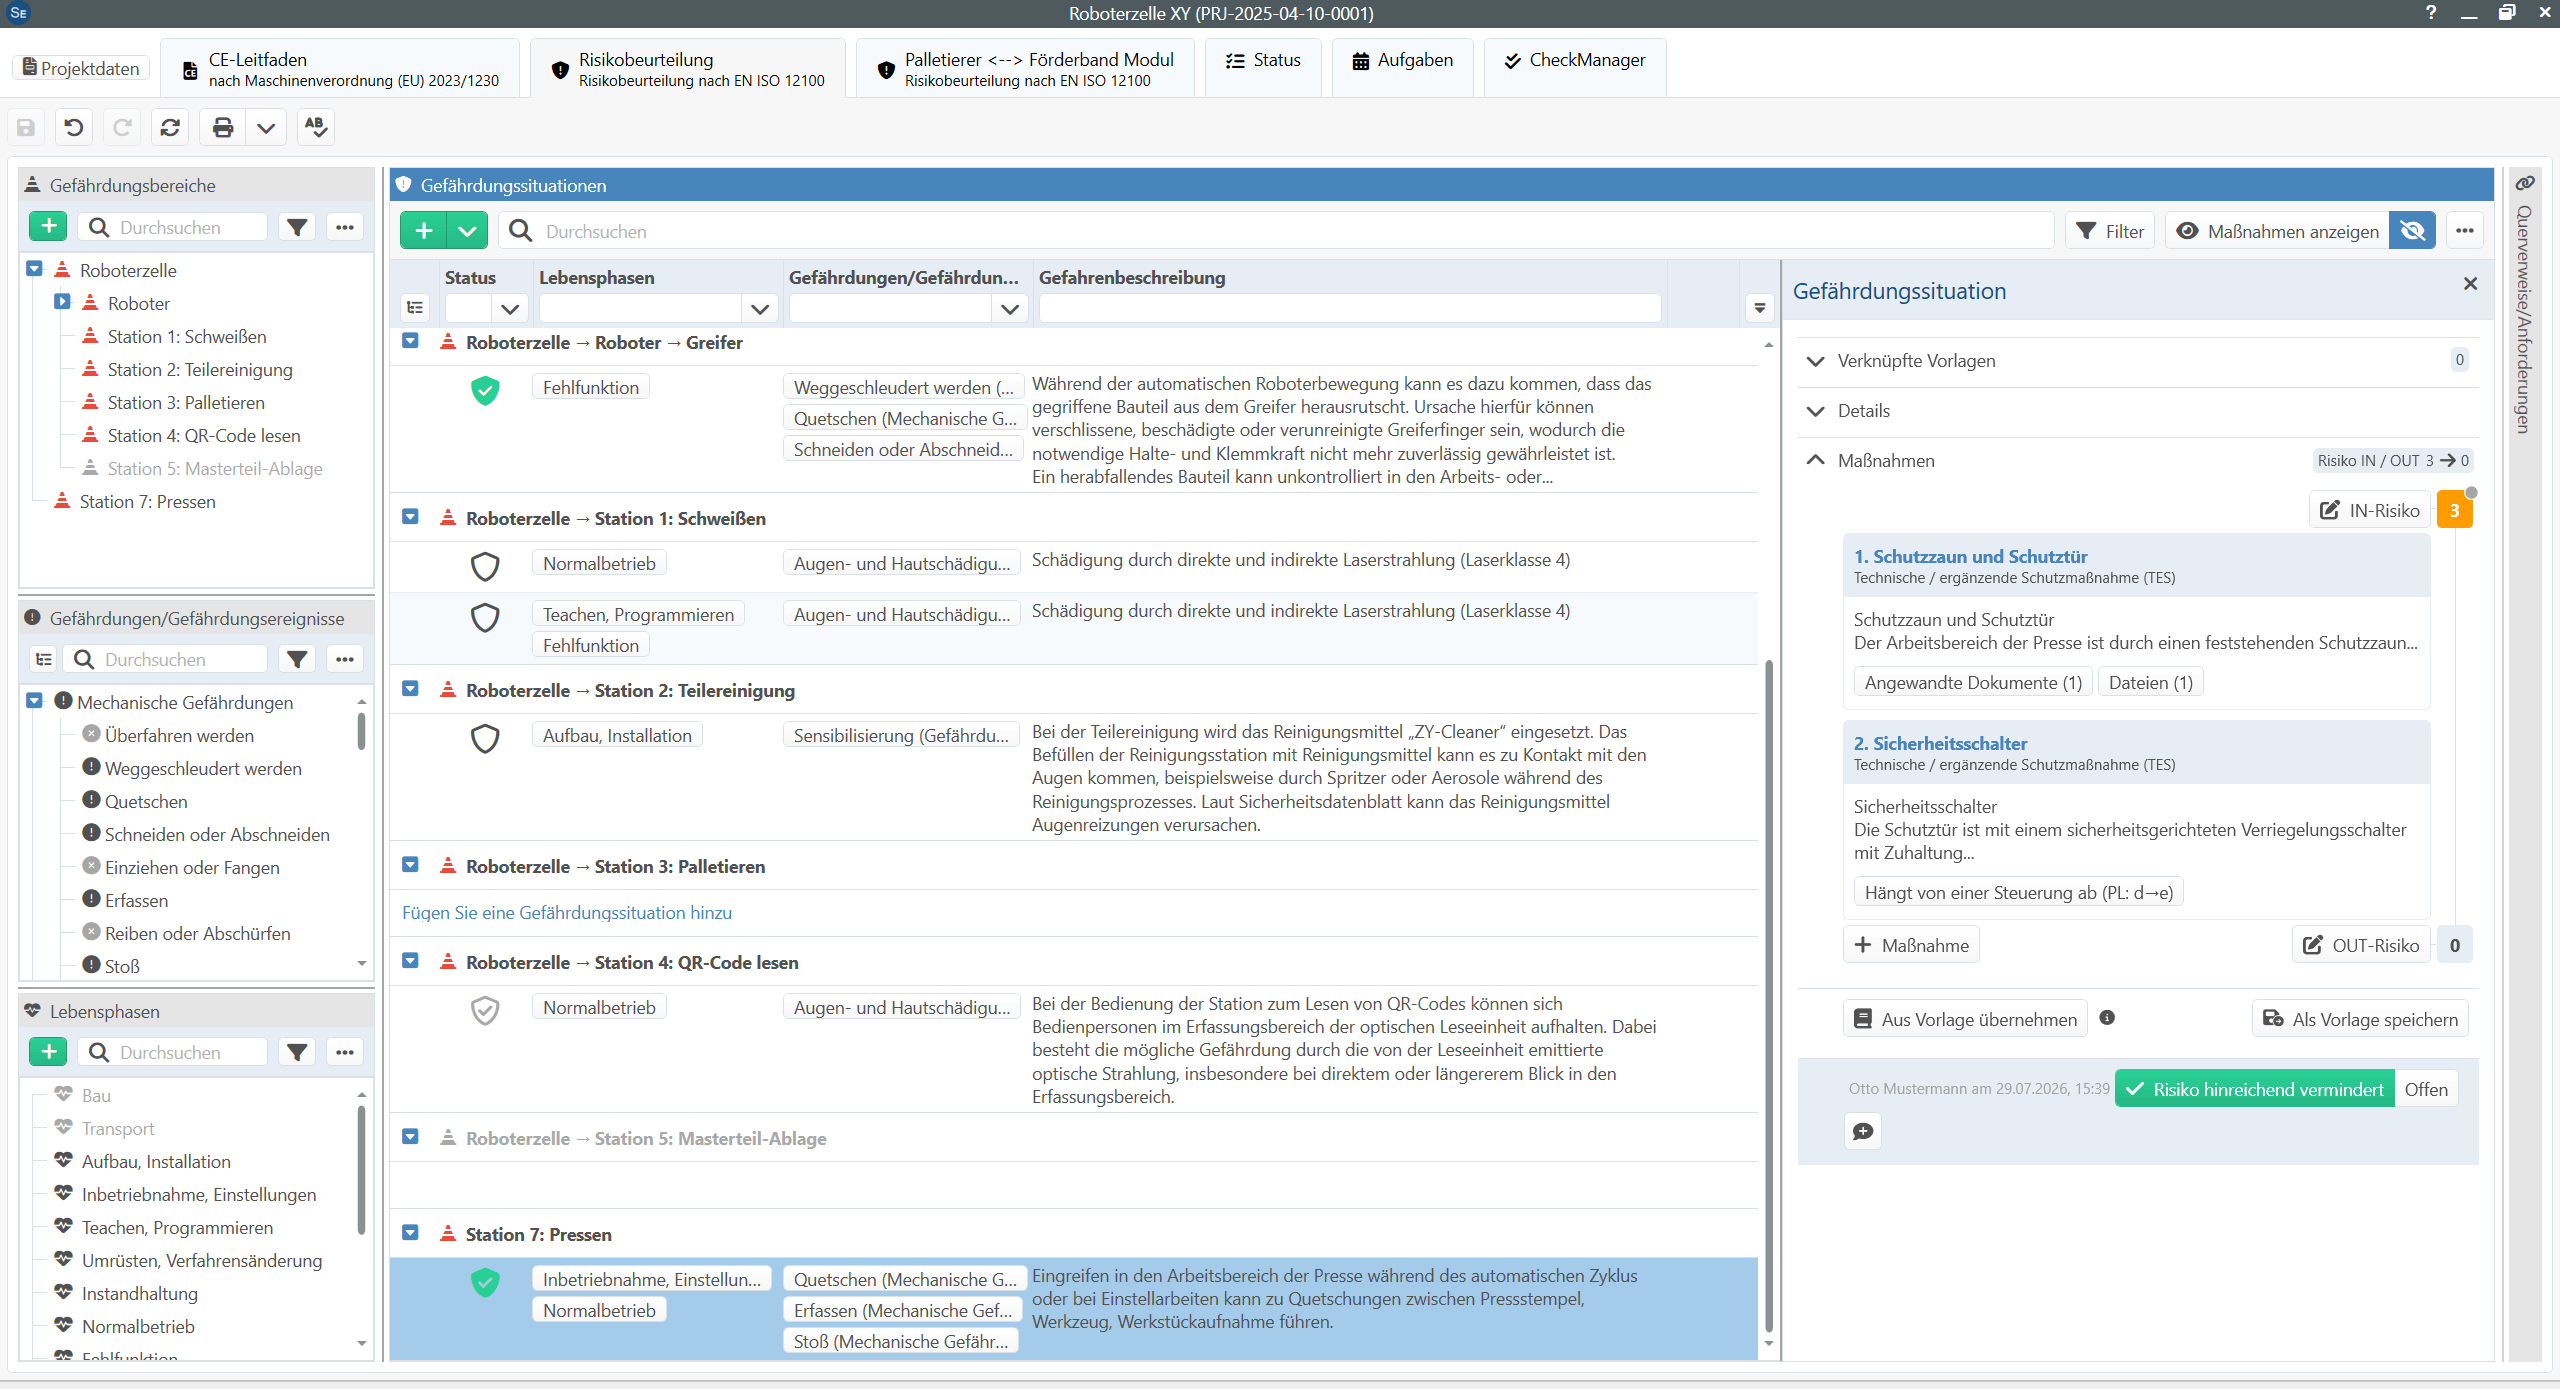The image size is (2560, 1389).
Task: Collapse Mechanische Gefährdungen tree node
Action: pyautogui.click(x=34, y=701)
